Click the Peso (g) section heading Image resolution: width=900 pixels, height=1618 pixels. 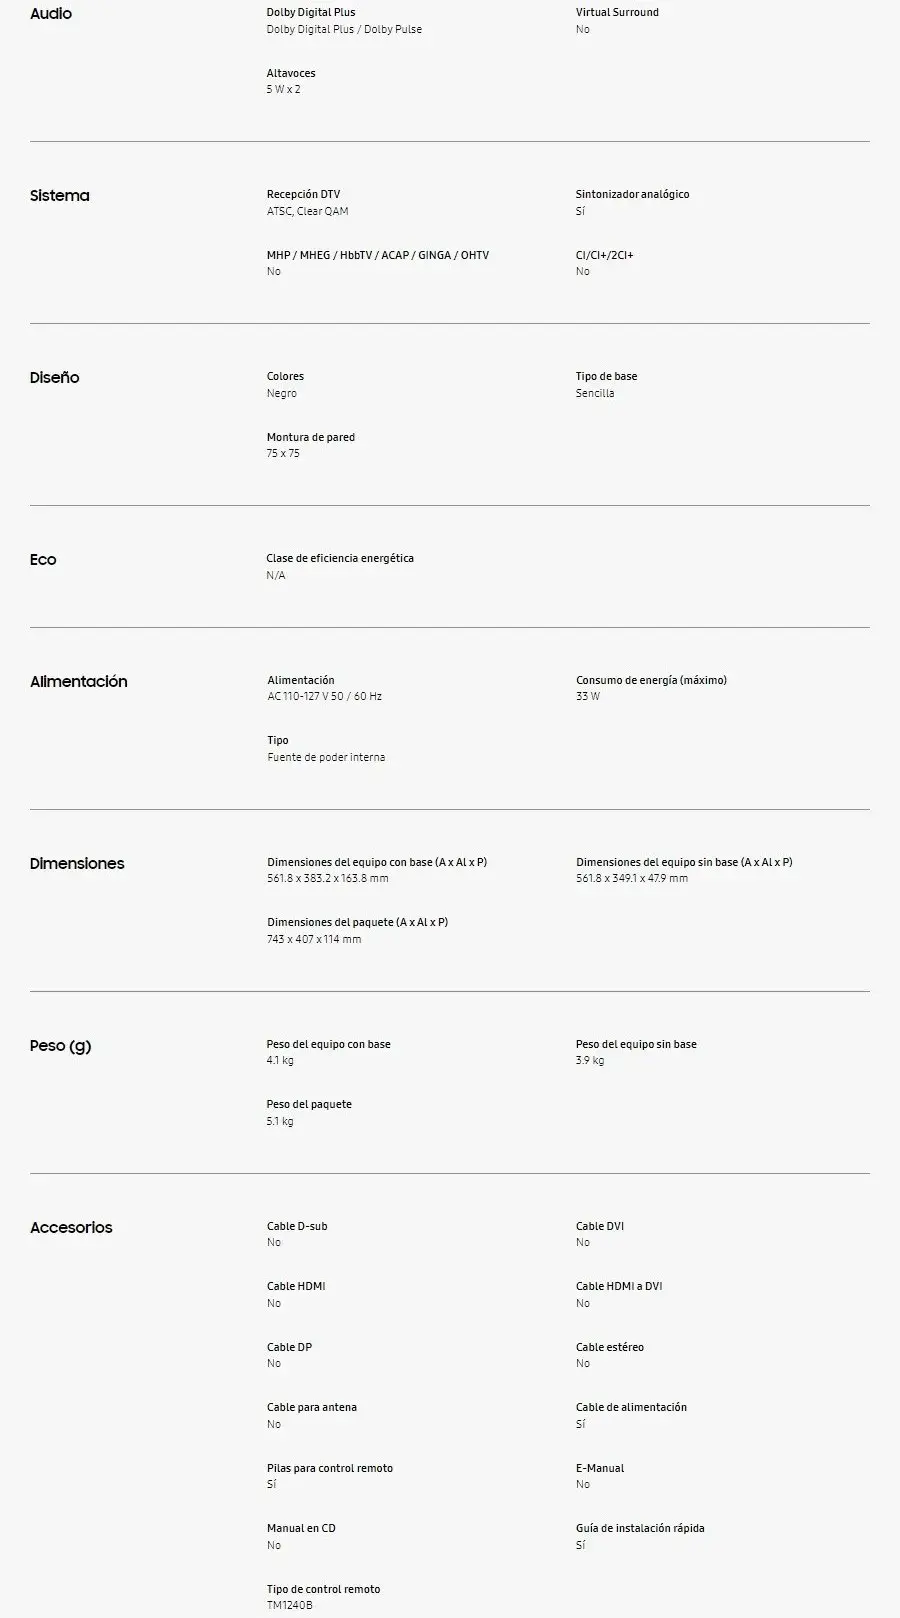pyautogui.click(x=60, y=1046)
